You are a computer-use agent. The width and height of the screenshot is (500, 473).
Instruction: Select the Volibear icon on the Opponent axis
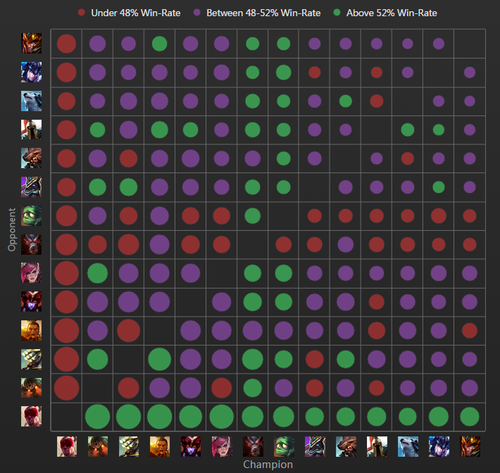(31, 101)
